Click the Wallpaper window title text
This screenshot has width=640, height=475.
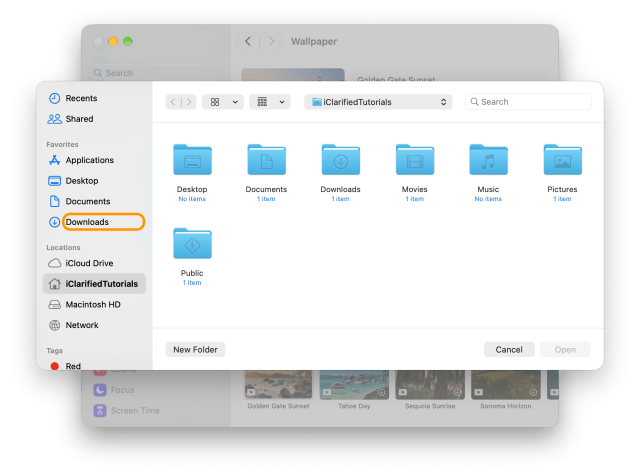click(314, 41)
